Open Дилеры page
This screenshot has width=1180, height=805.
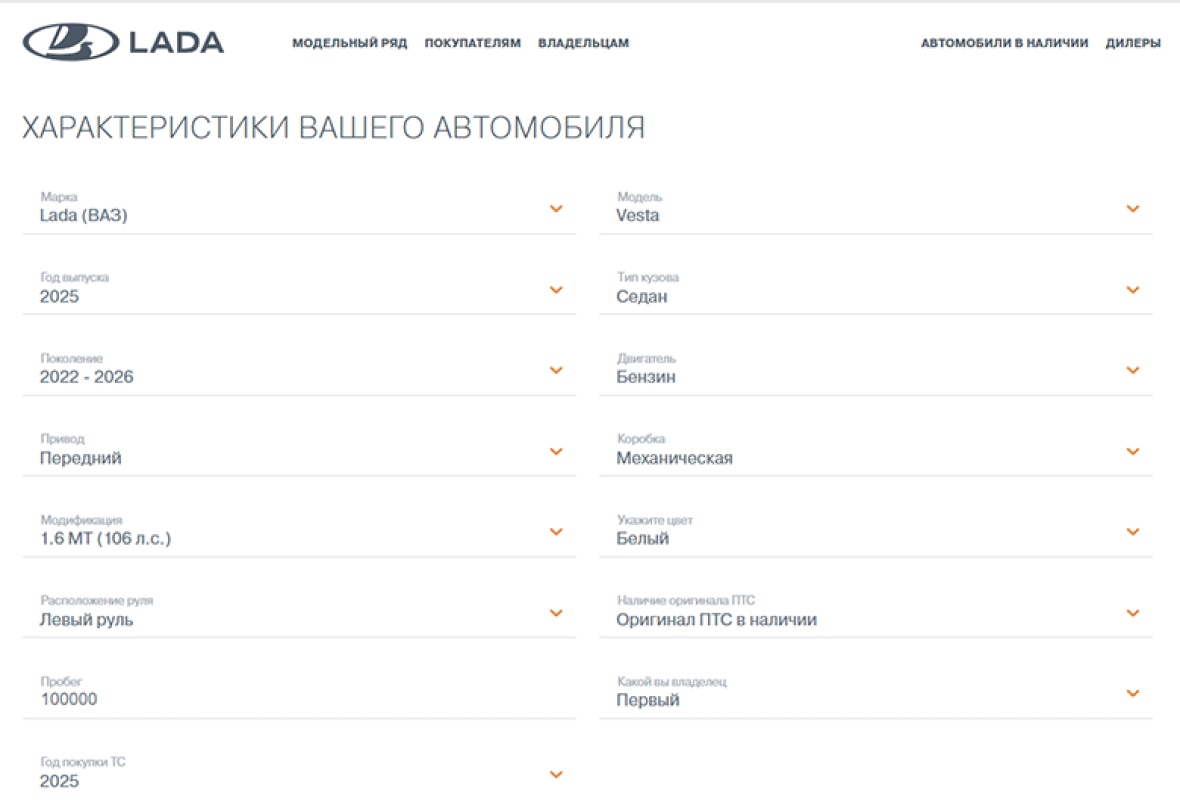click(1133, 43)
